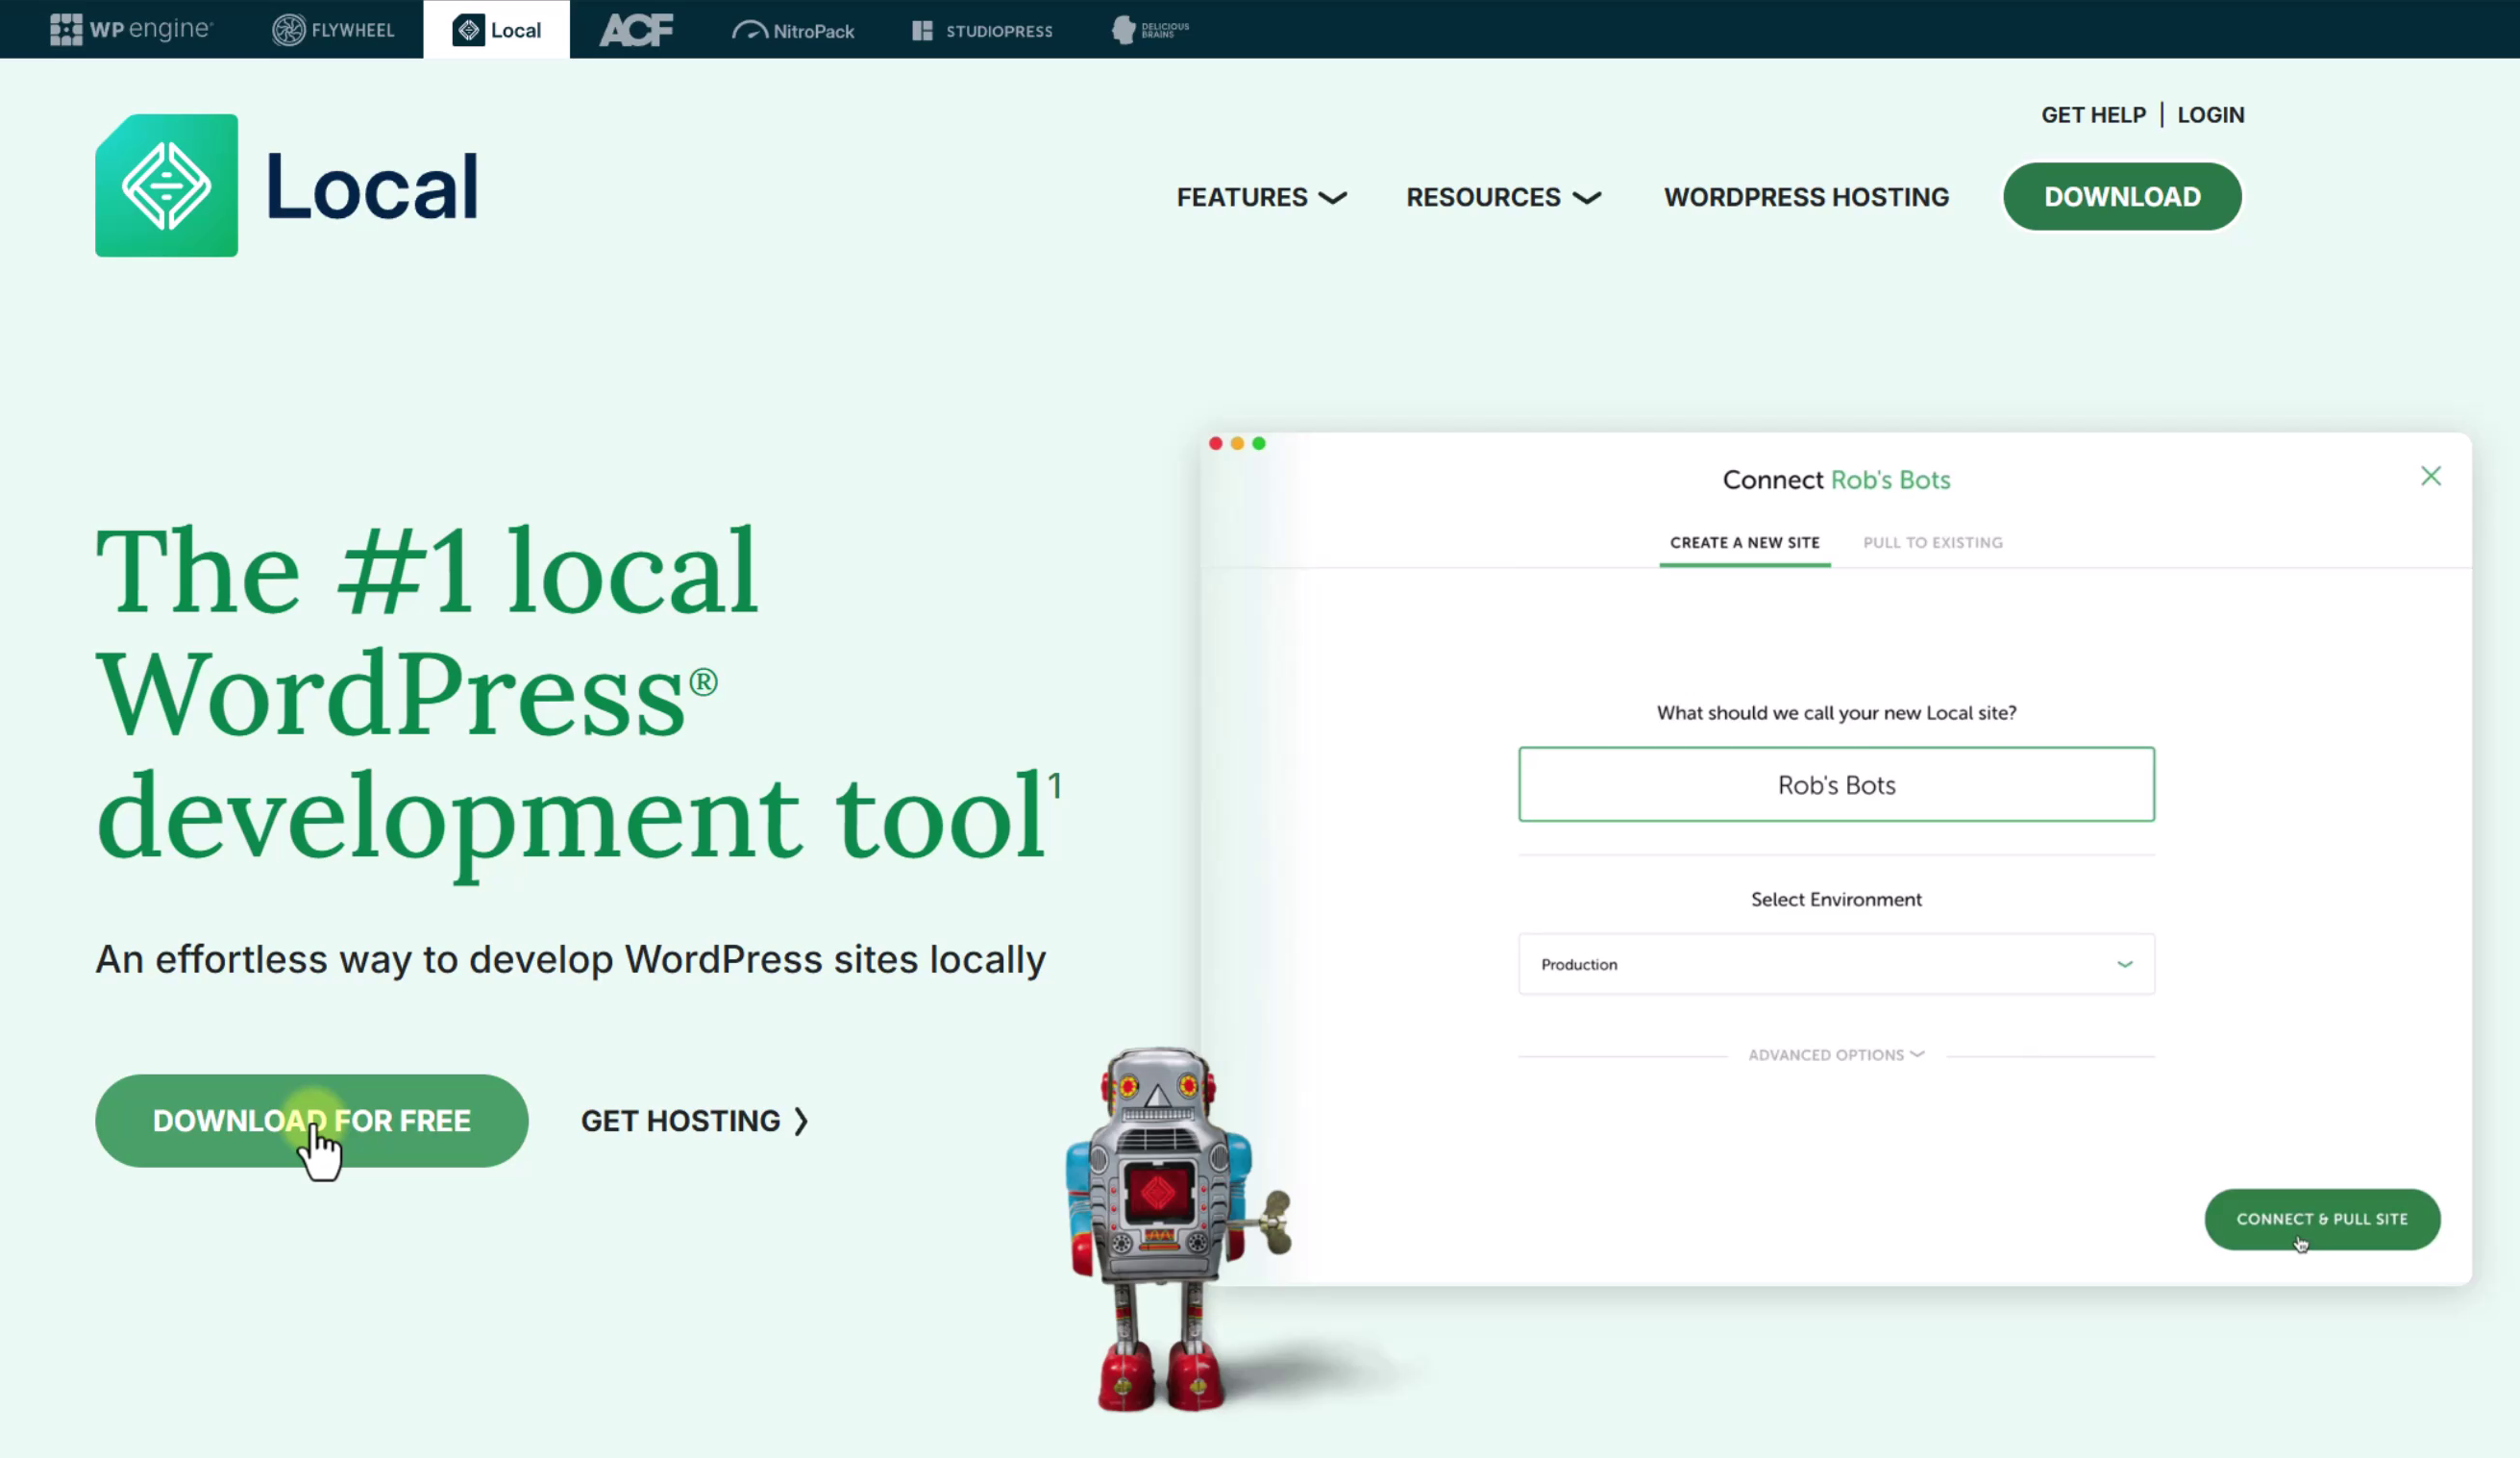Image resolution: width=2520 pixels, height=1458 pixels.
Task: Click the Connect & Pull Site button
Action: click(x=2322, y=1218)
